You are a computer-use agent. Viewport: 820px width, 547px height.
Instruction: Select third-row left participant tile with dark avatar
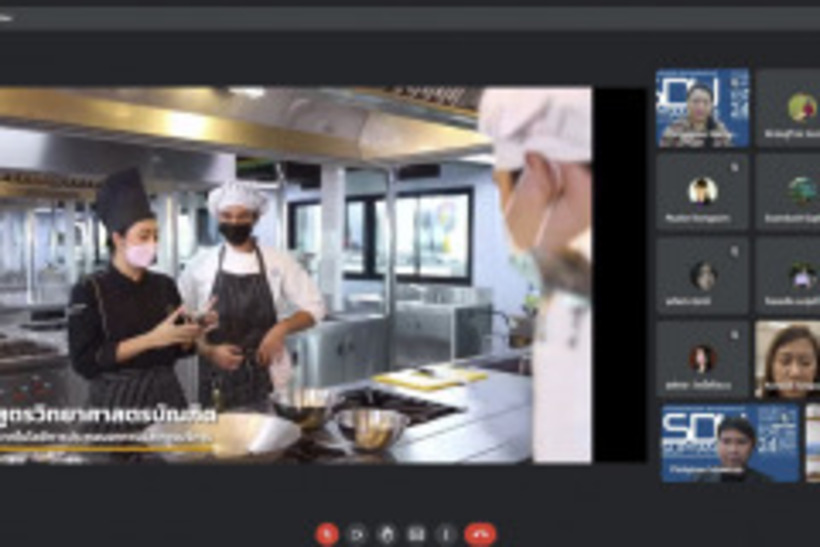pyautogui.click(x=702, y=276)
